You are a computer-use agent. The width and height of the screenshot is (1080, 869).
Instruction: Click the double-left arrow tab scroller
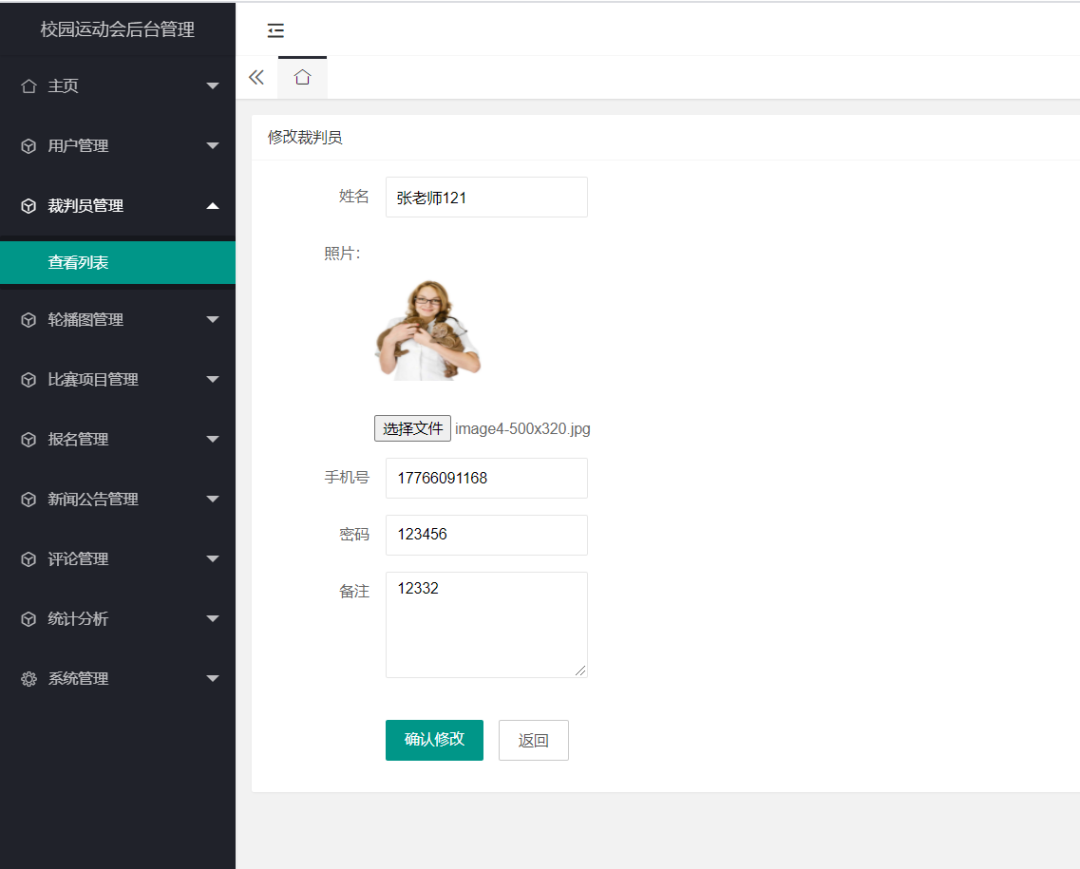256,77
